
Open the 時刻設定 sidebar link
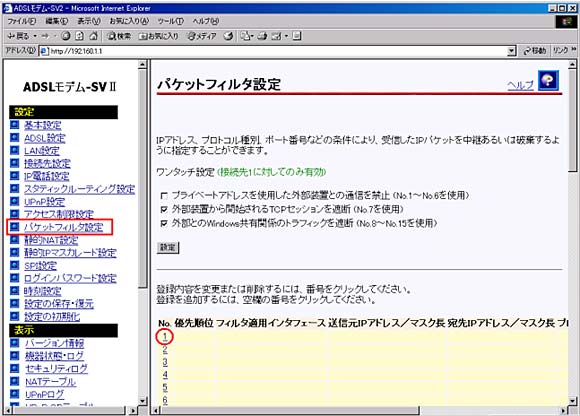[x=43, y=291]
